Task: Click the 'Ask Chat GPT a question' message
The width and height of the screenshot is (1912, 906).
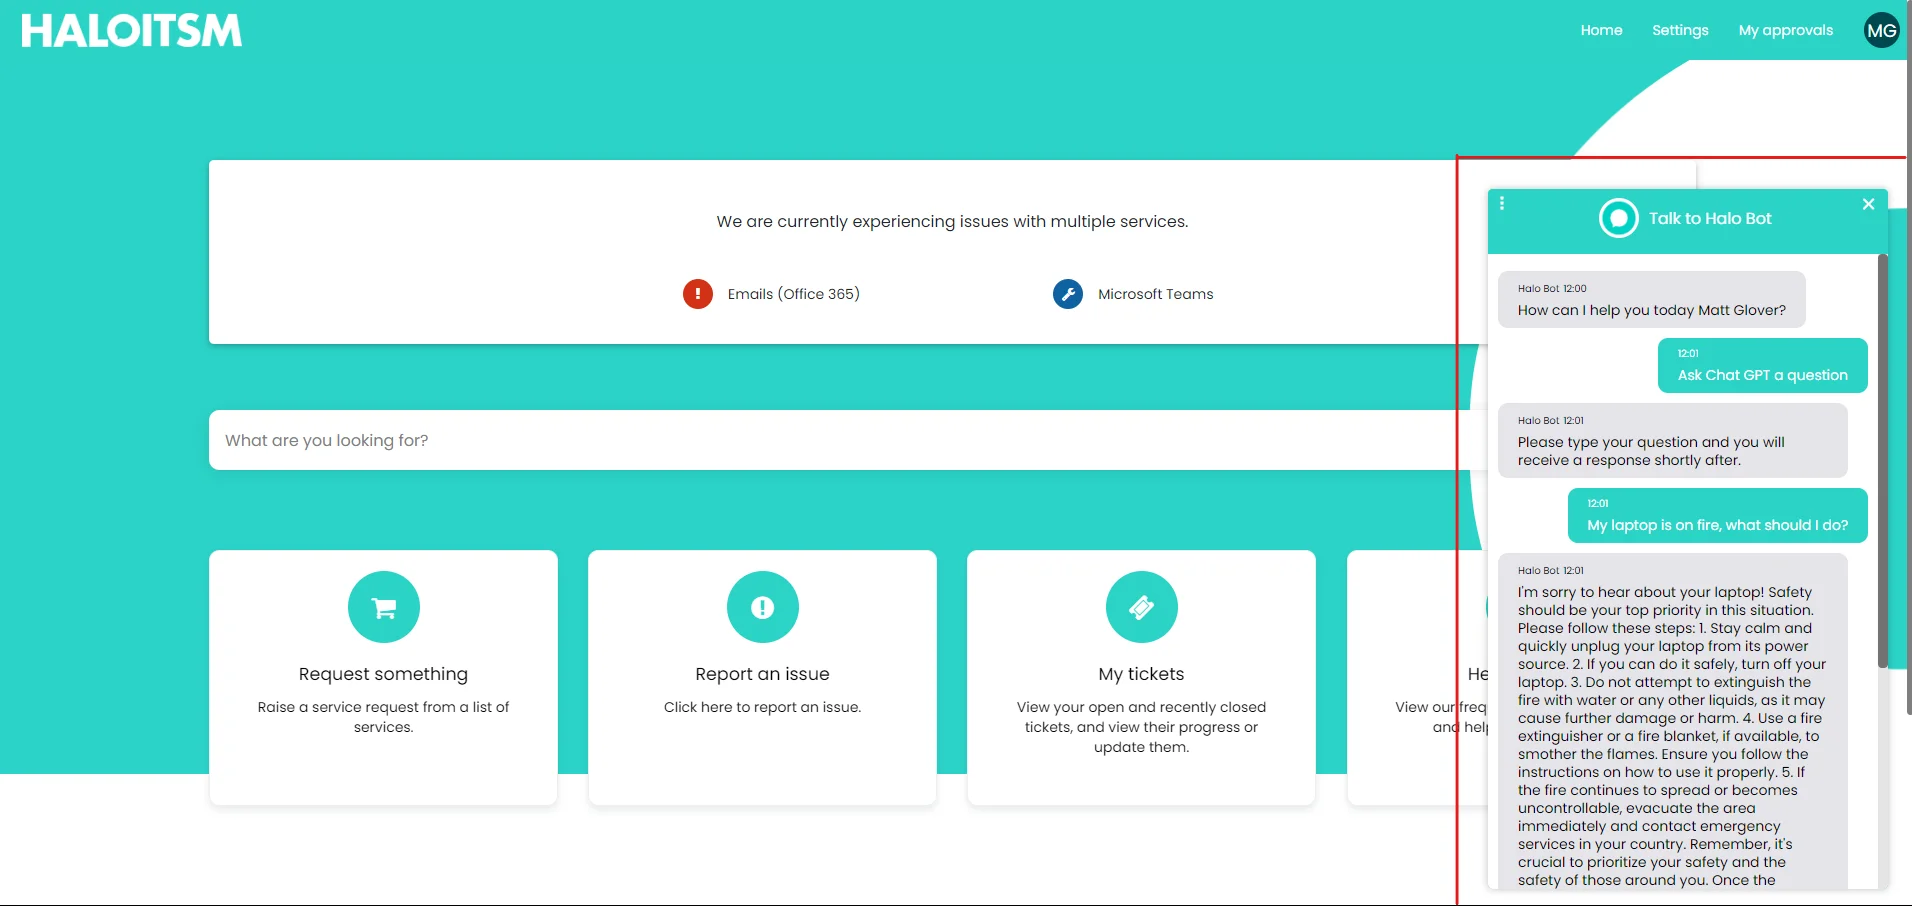Action: pyautogui.click(x=1763, y=365)
